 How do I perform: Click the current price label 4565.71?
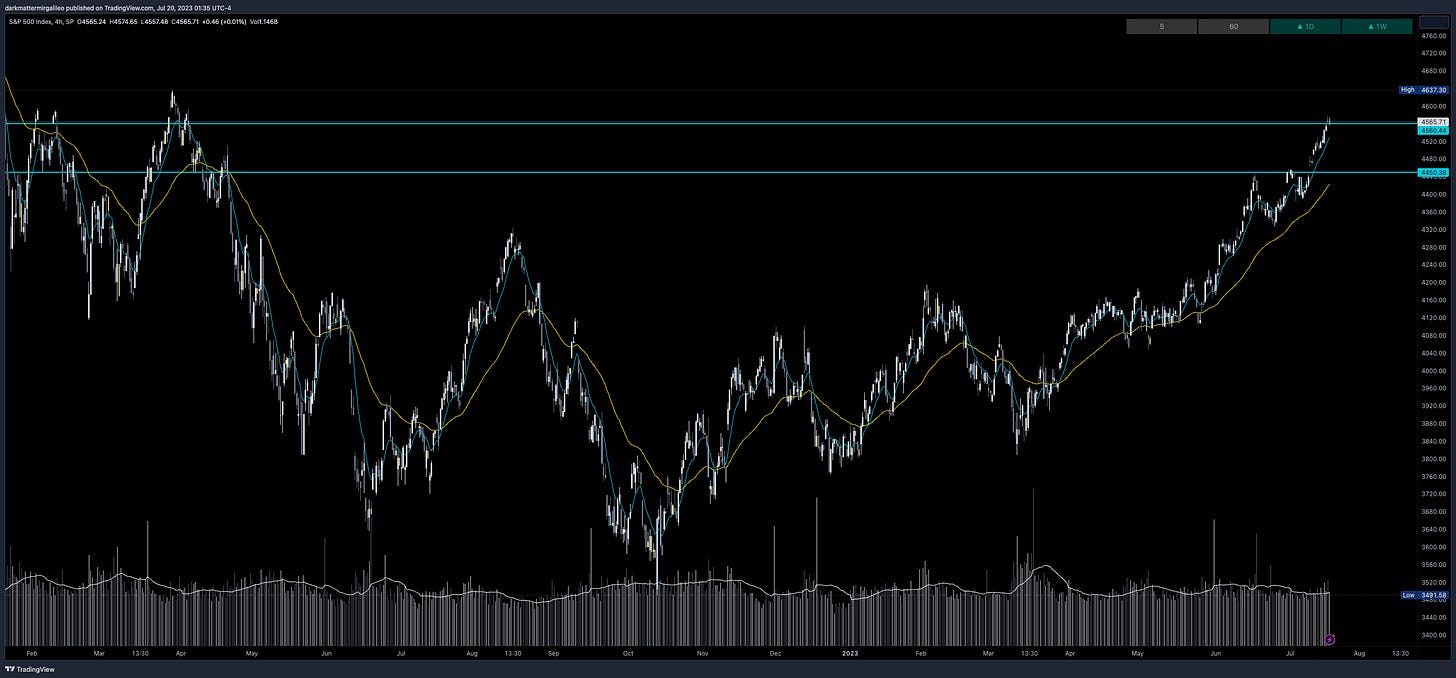(1431, 122)
